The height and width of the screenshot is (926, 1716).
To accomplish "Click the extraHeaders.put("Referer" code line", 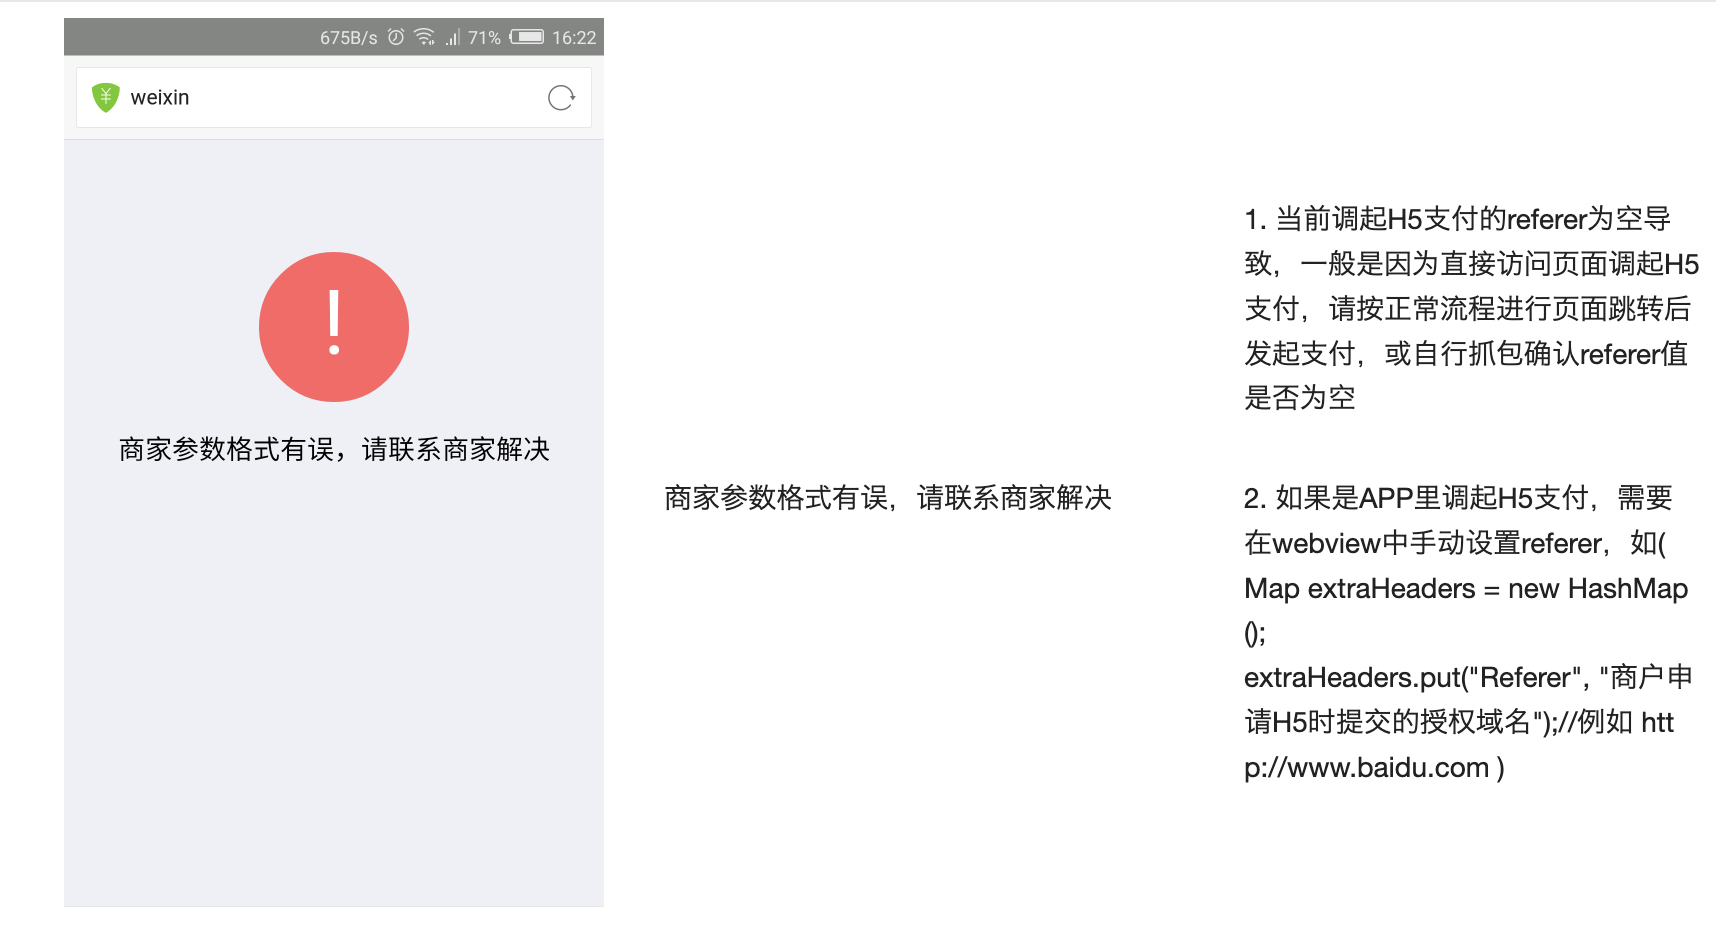I will tap(1468, 677).
